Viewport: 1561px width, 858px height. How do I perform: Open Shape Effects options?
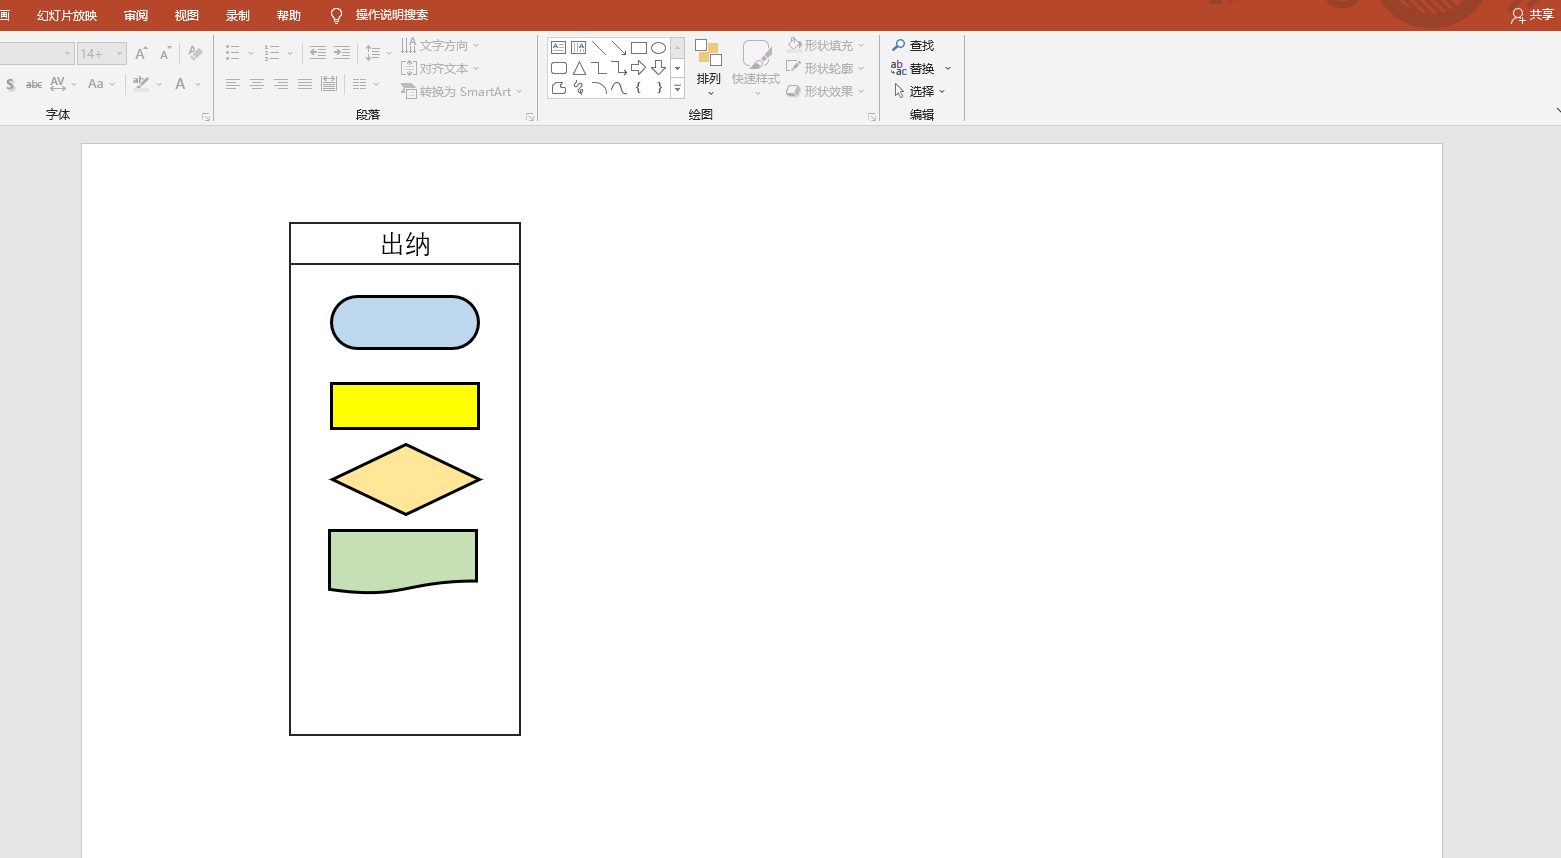pos(826,92)
